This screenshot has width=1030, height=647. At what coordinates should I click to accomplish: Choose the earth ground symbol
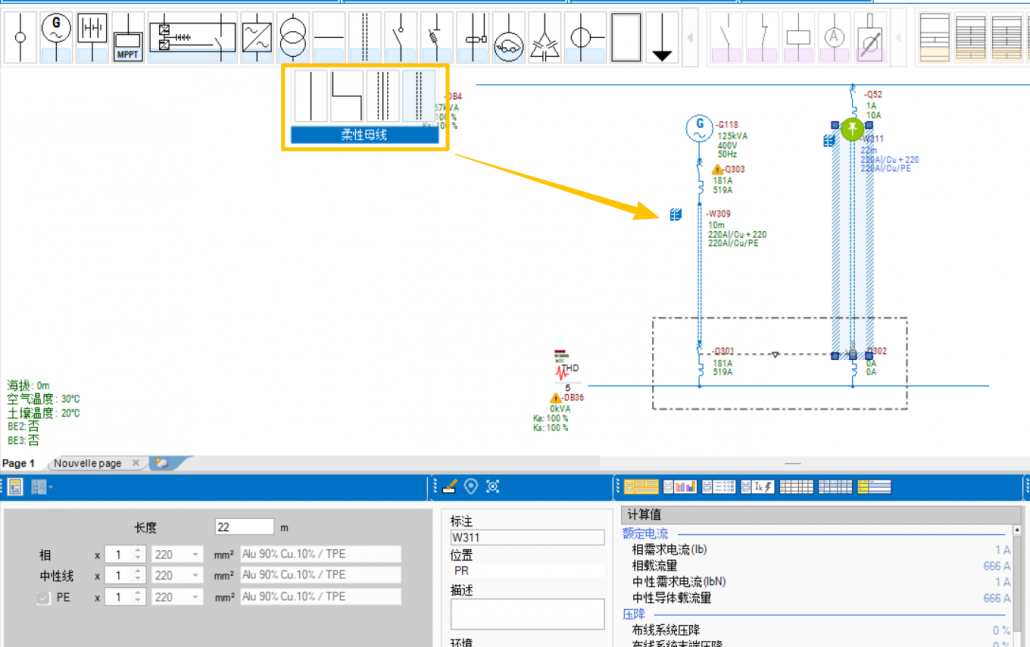click(659, 38)
